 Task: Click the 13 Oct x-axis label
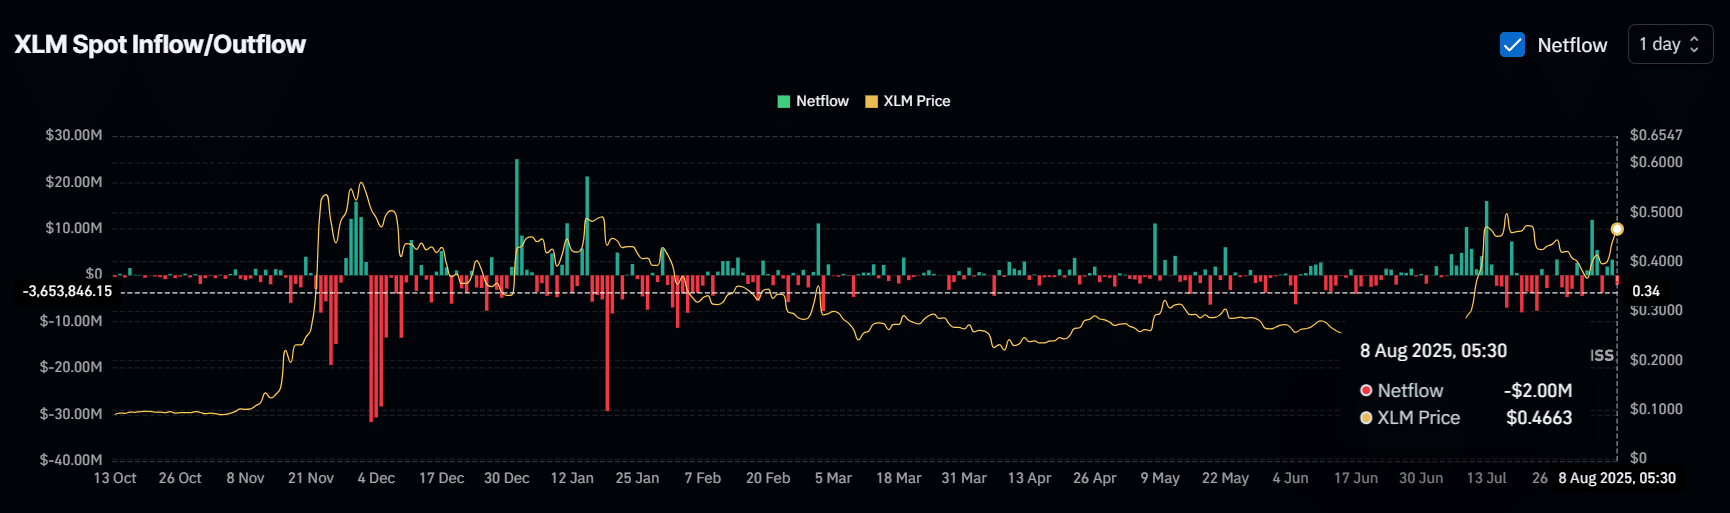coord(115,478)
